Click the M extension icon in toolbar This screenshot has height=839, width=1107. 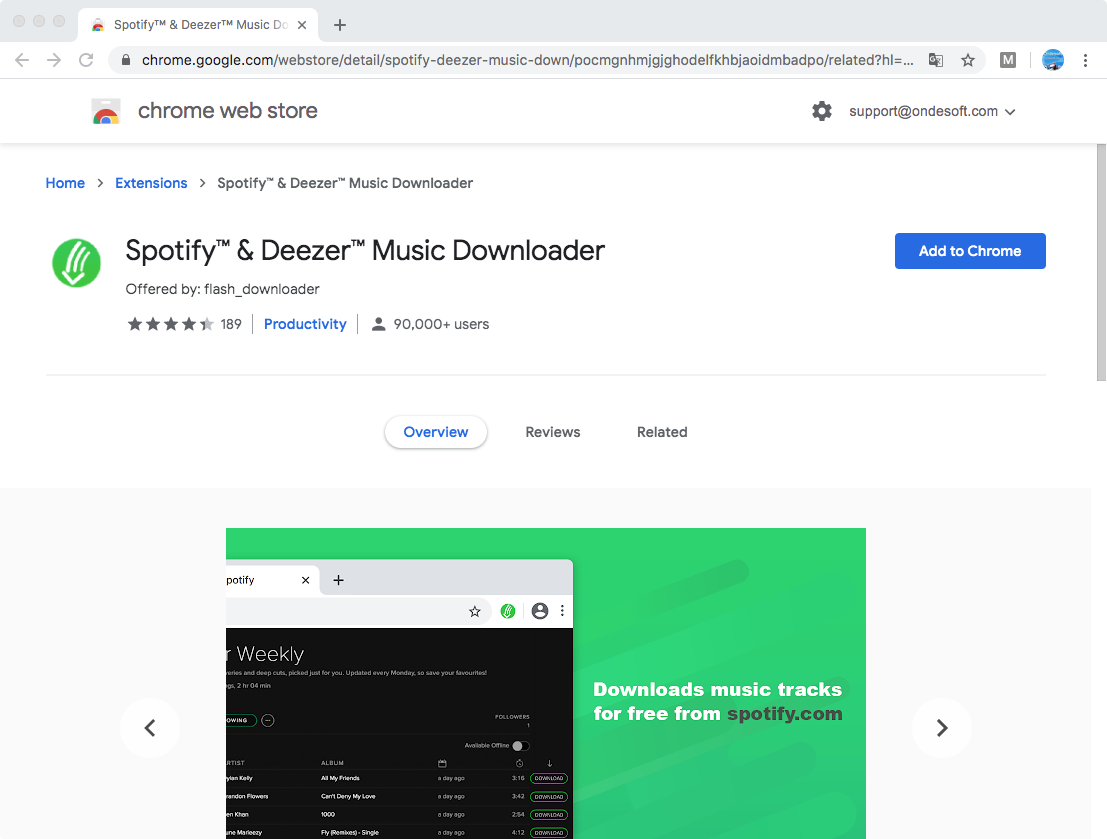pyautogui.click(x=1007, y=60)
